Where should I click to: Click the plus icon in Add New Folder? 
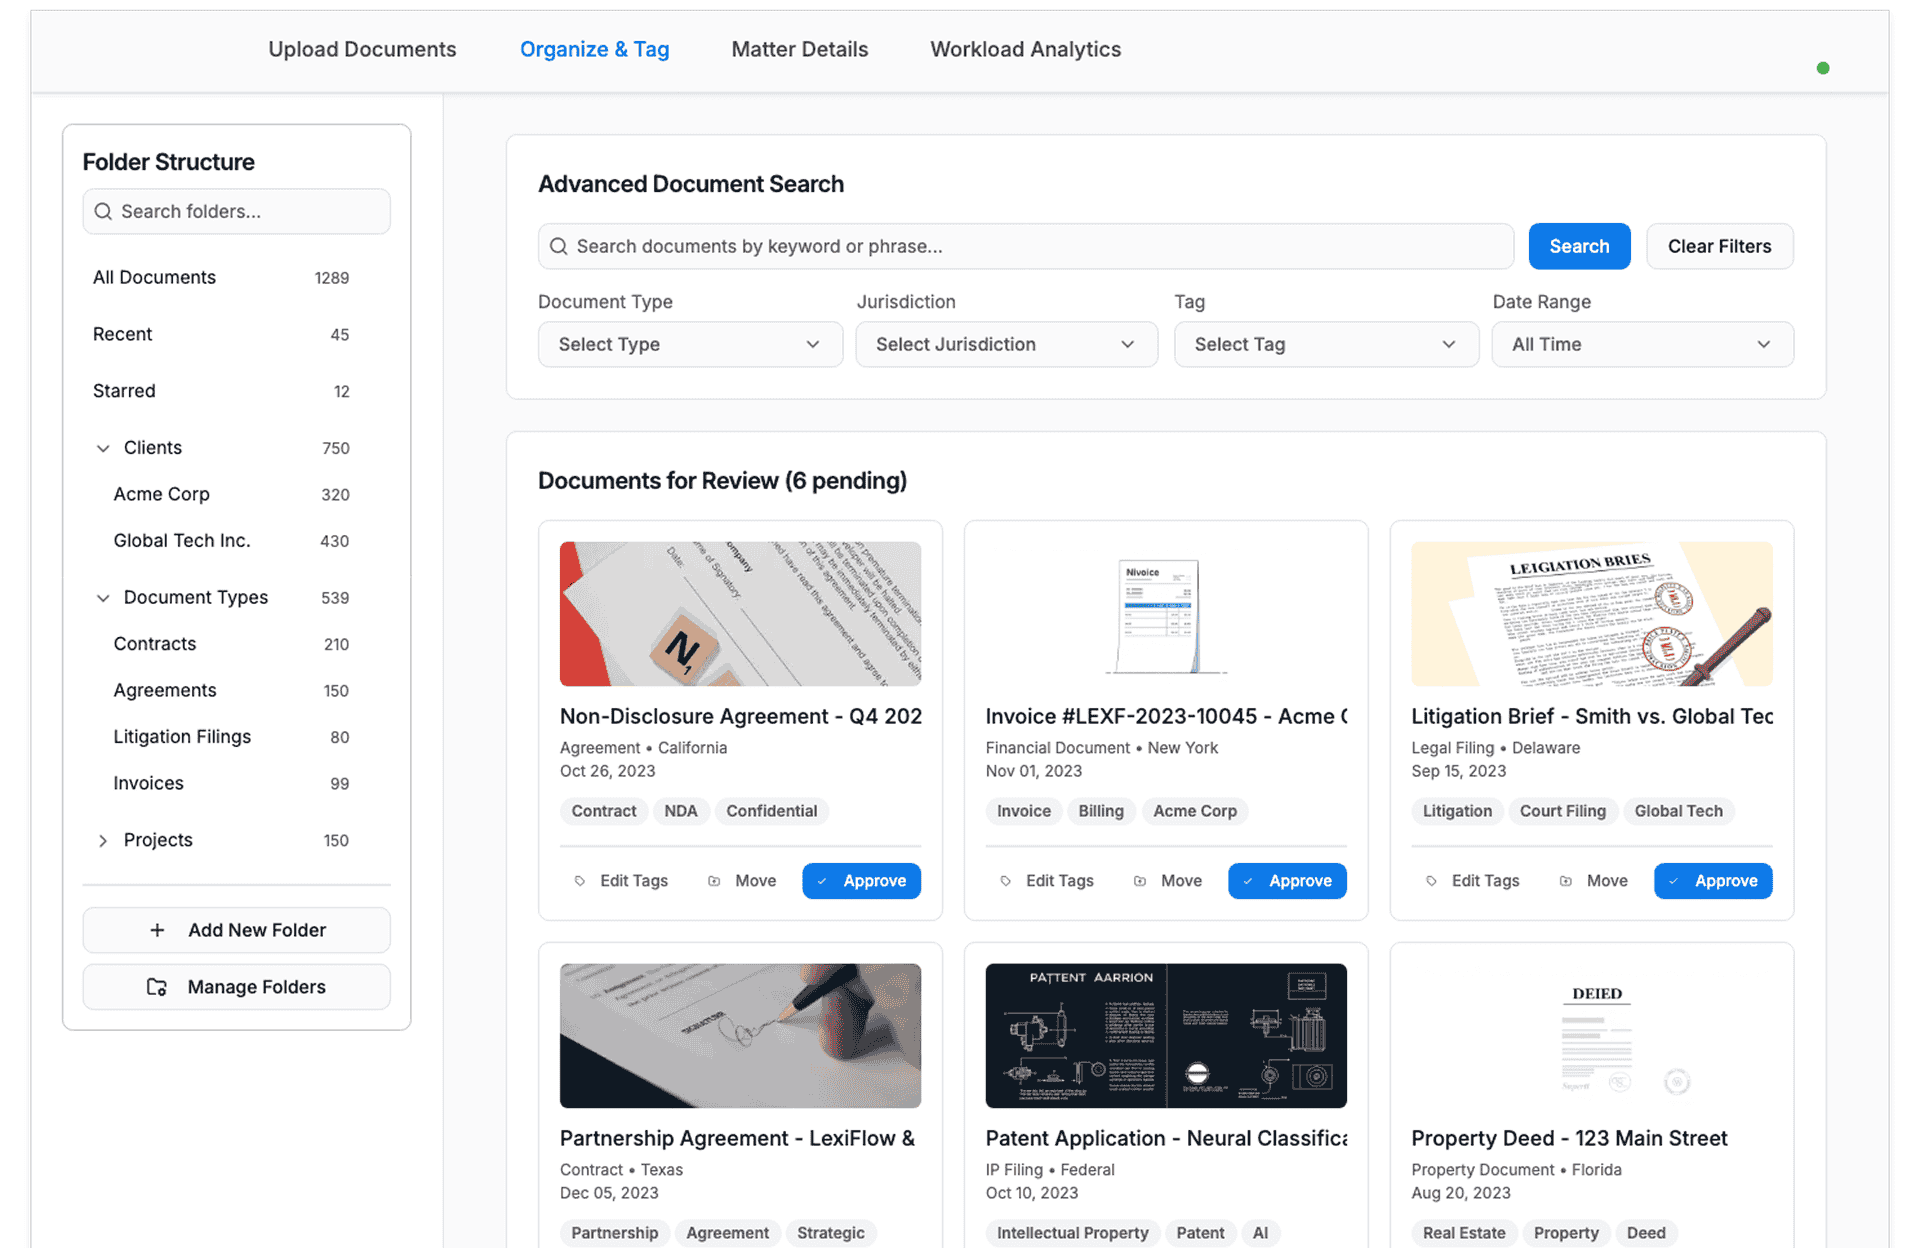(157, 930)
